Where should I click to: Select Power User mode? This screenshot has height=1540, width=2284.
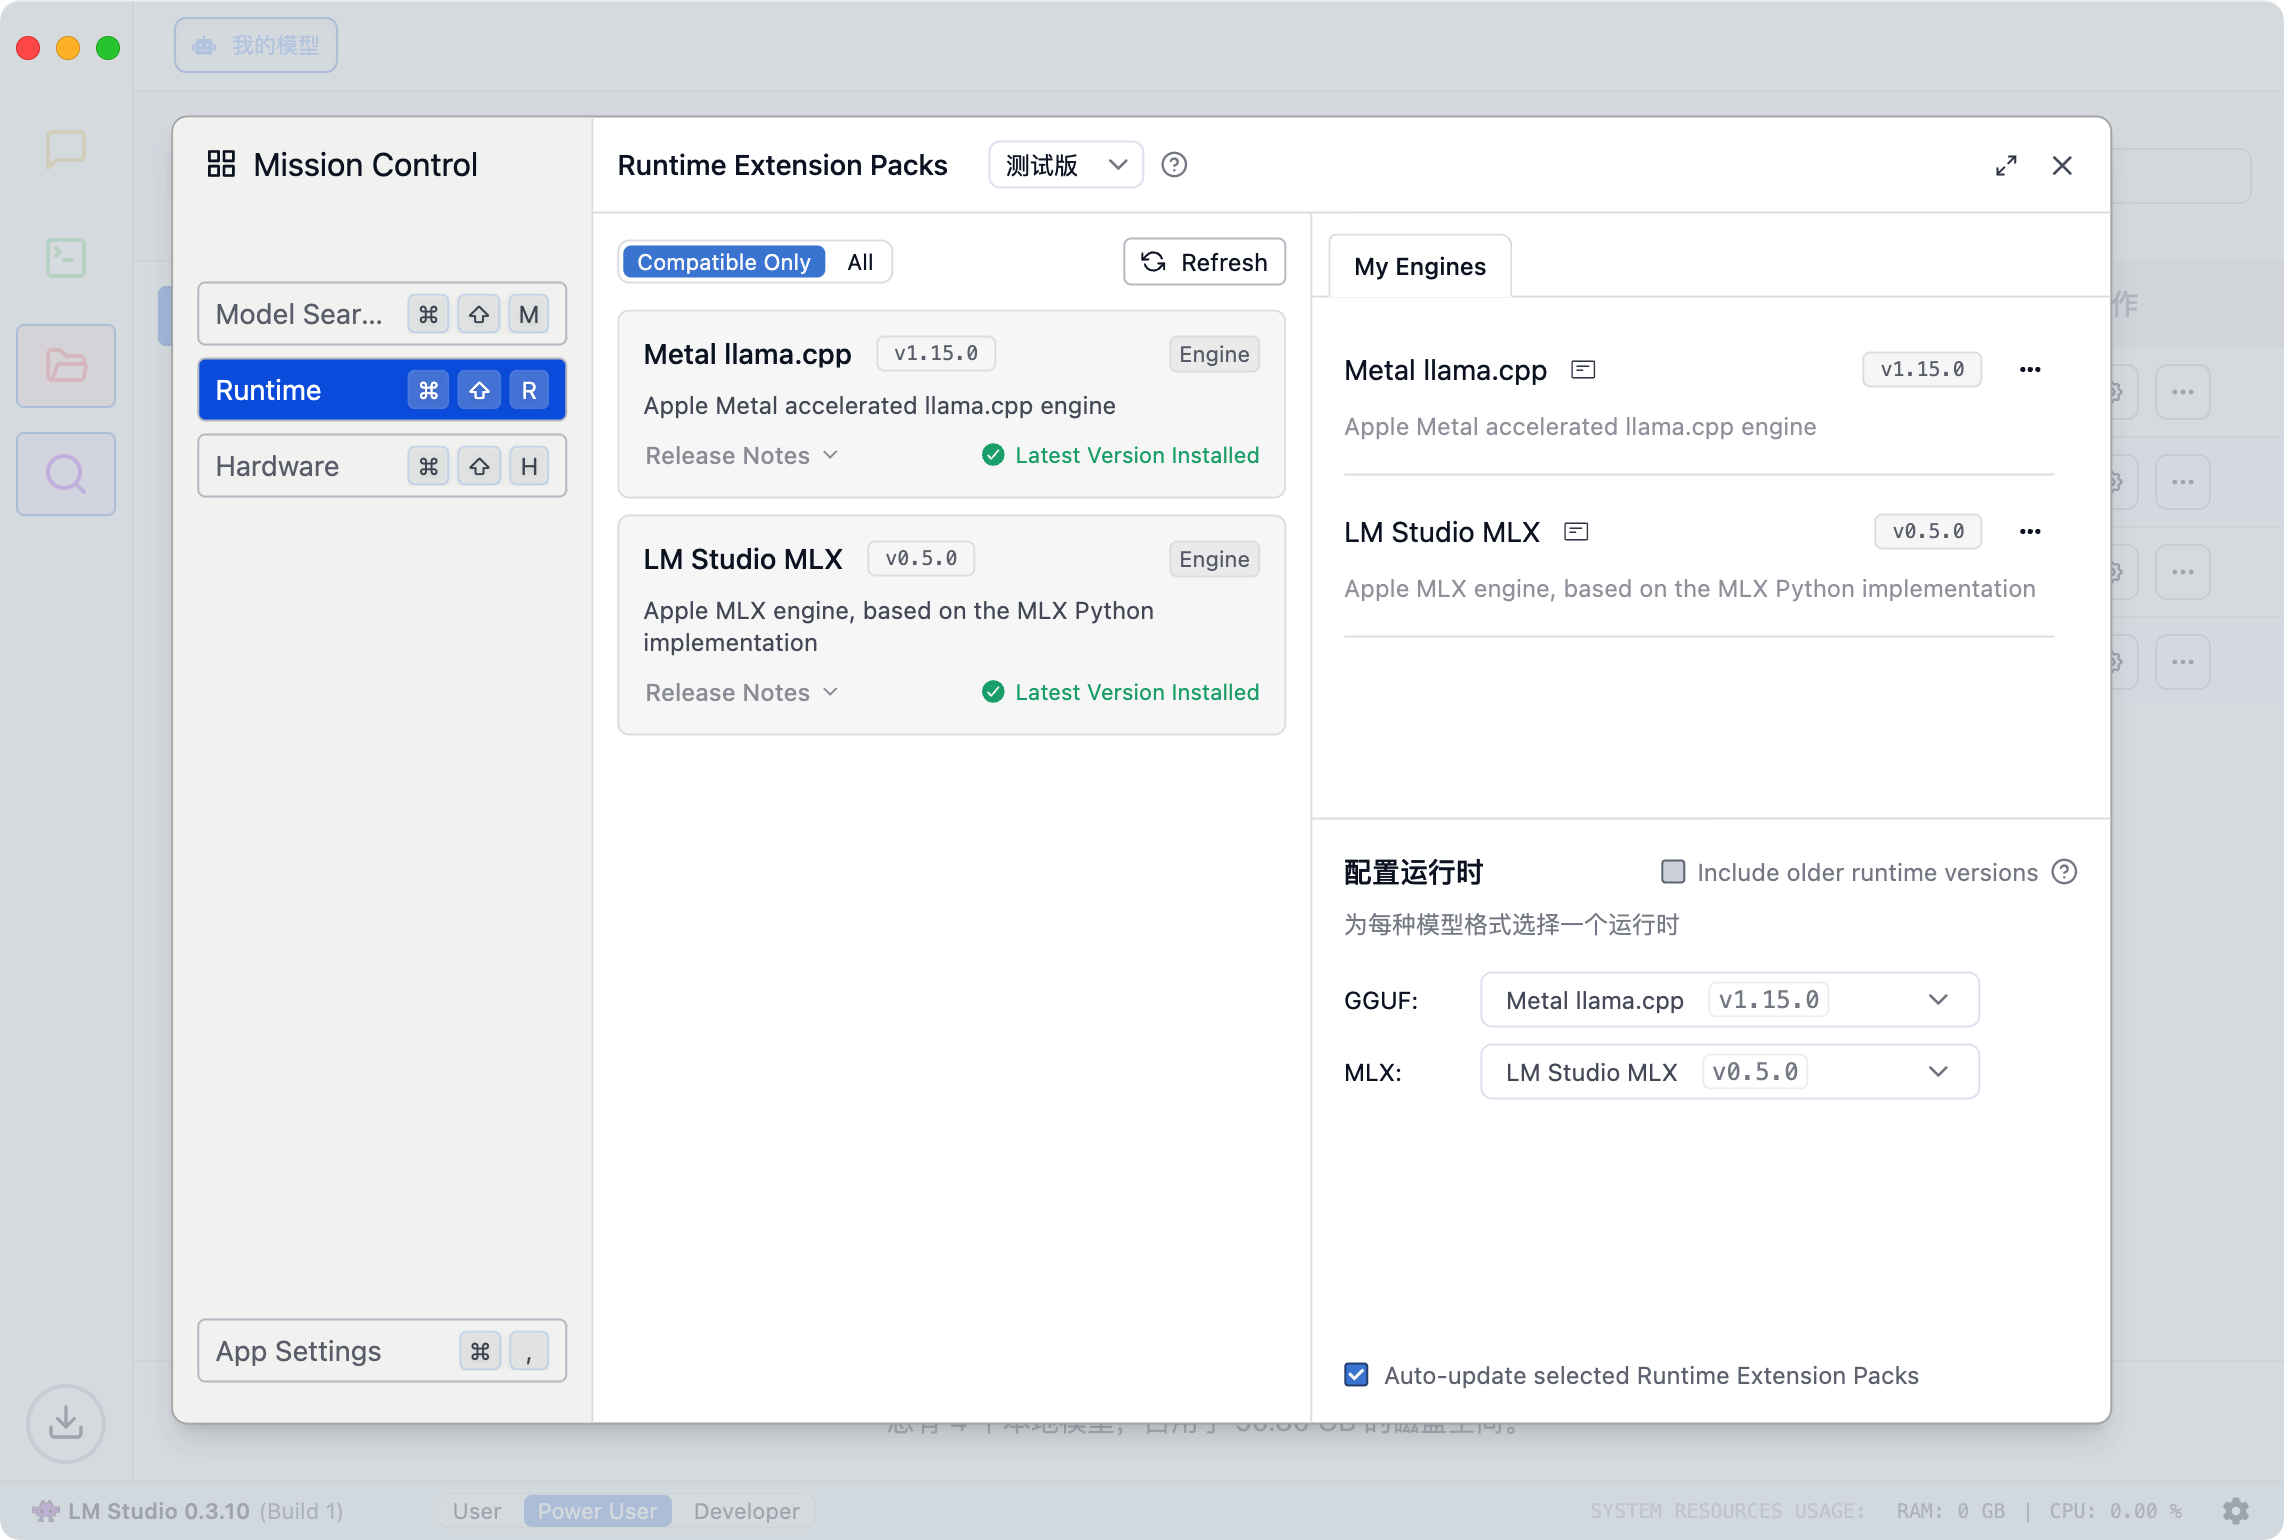pos(597,1510)
